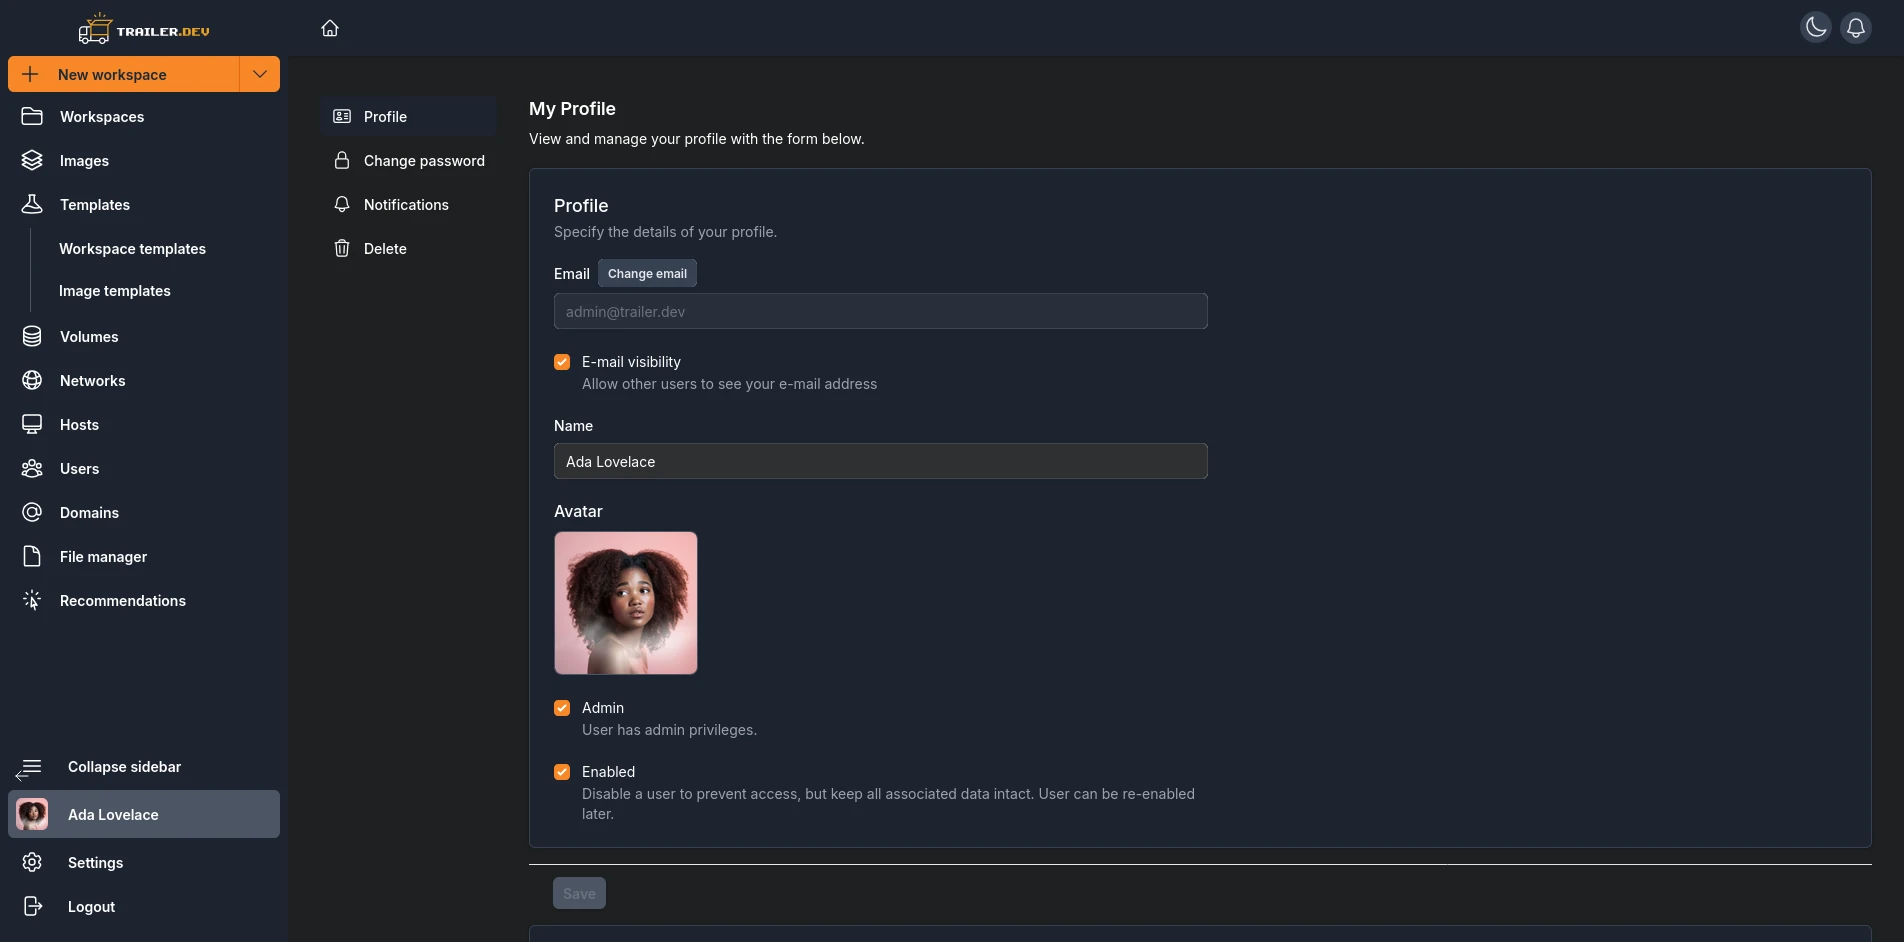Screen dimensions: 1904x942
Task: Toggle the Enabled checkbox
Action: [x=562, y=772]
